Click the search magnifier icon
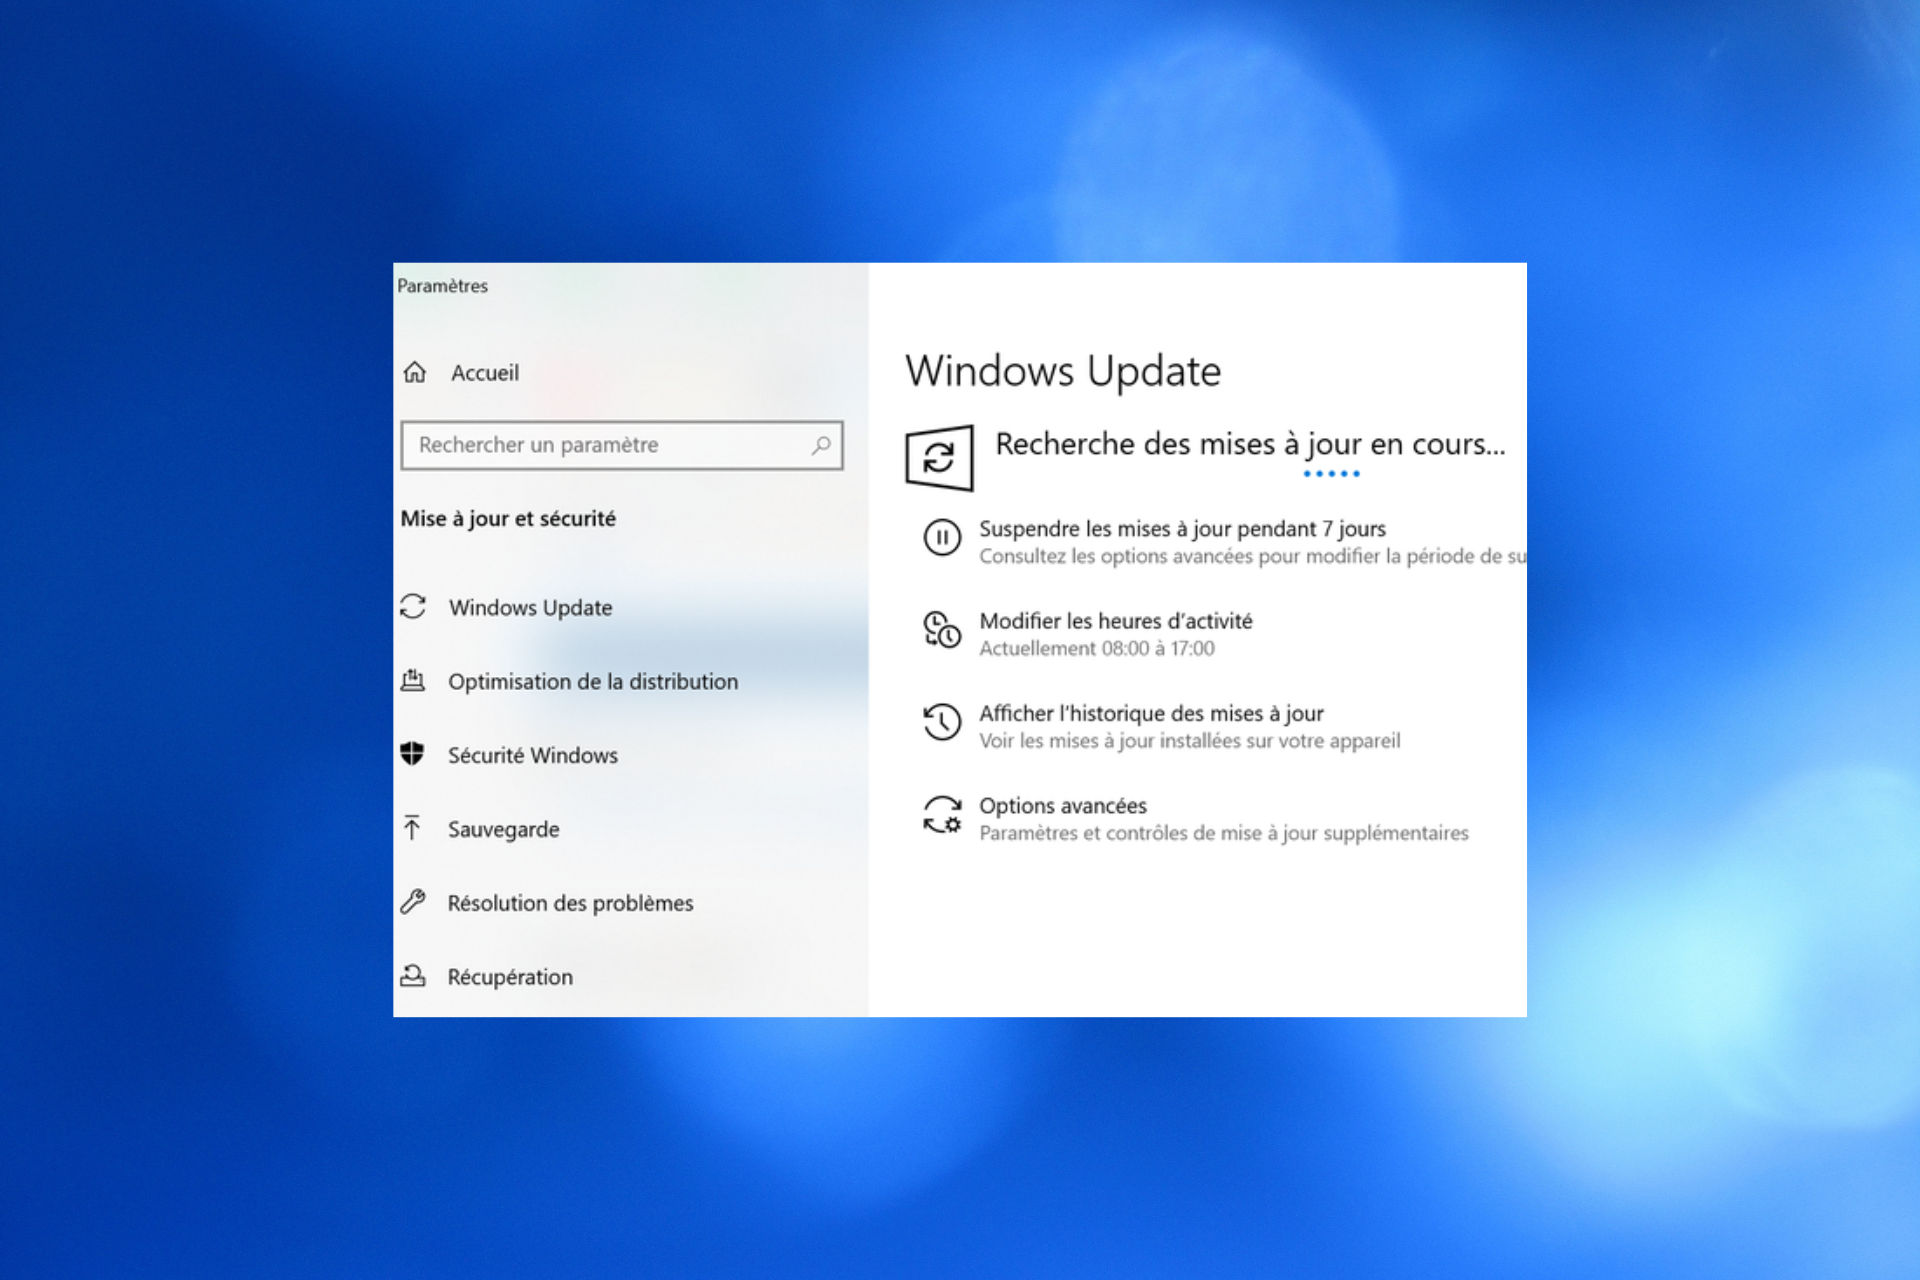The width and height of the screenshot is (1920, 1280). 821,445
